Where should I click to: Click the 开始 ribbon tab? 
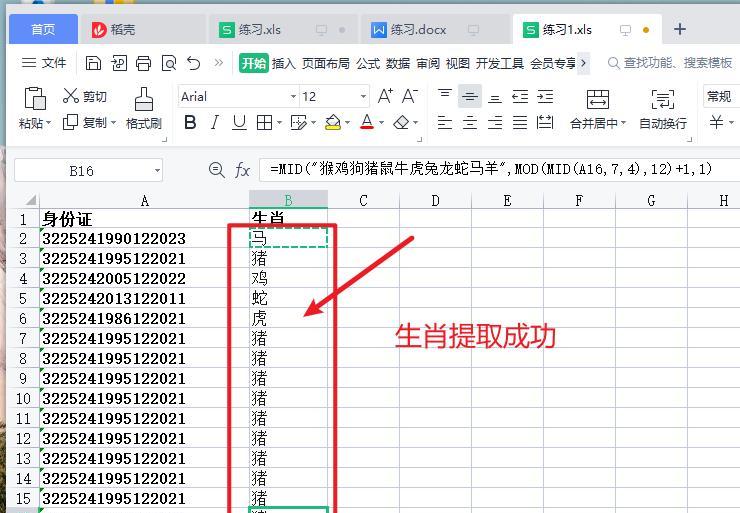pyautogui.click(x=253, y=63)
